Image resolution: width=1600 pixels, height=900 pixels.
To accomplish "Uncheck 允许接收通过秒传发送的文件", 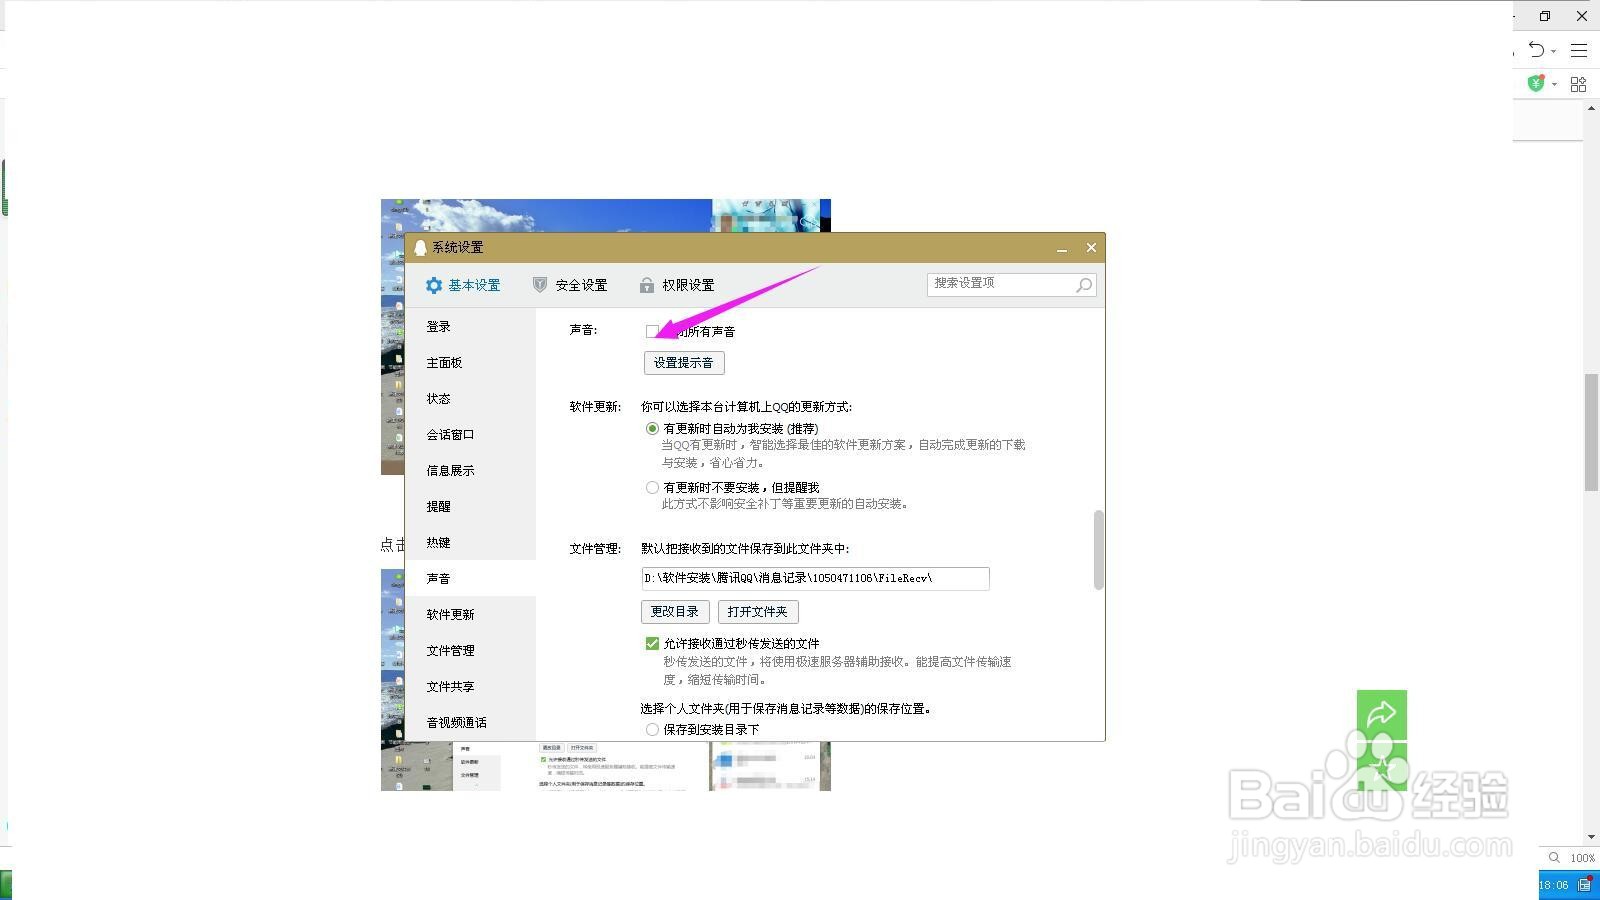I will [652, 643].
